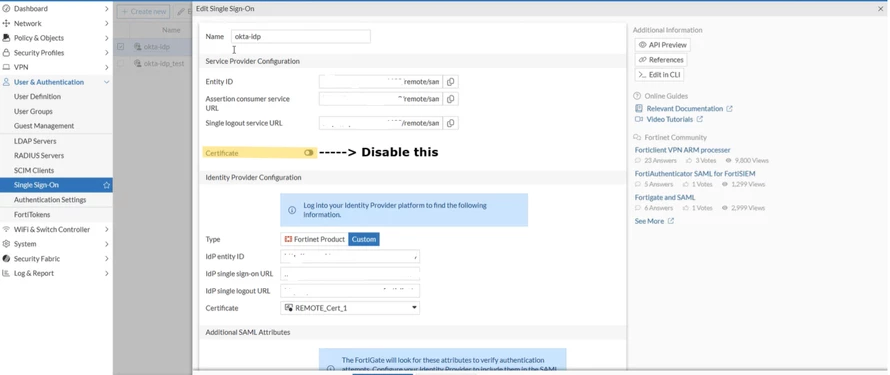The height and width of the screenshot is (375, 890).
Task: Open Fortigate and SAML community post
Action: point(665,197)
